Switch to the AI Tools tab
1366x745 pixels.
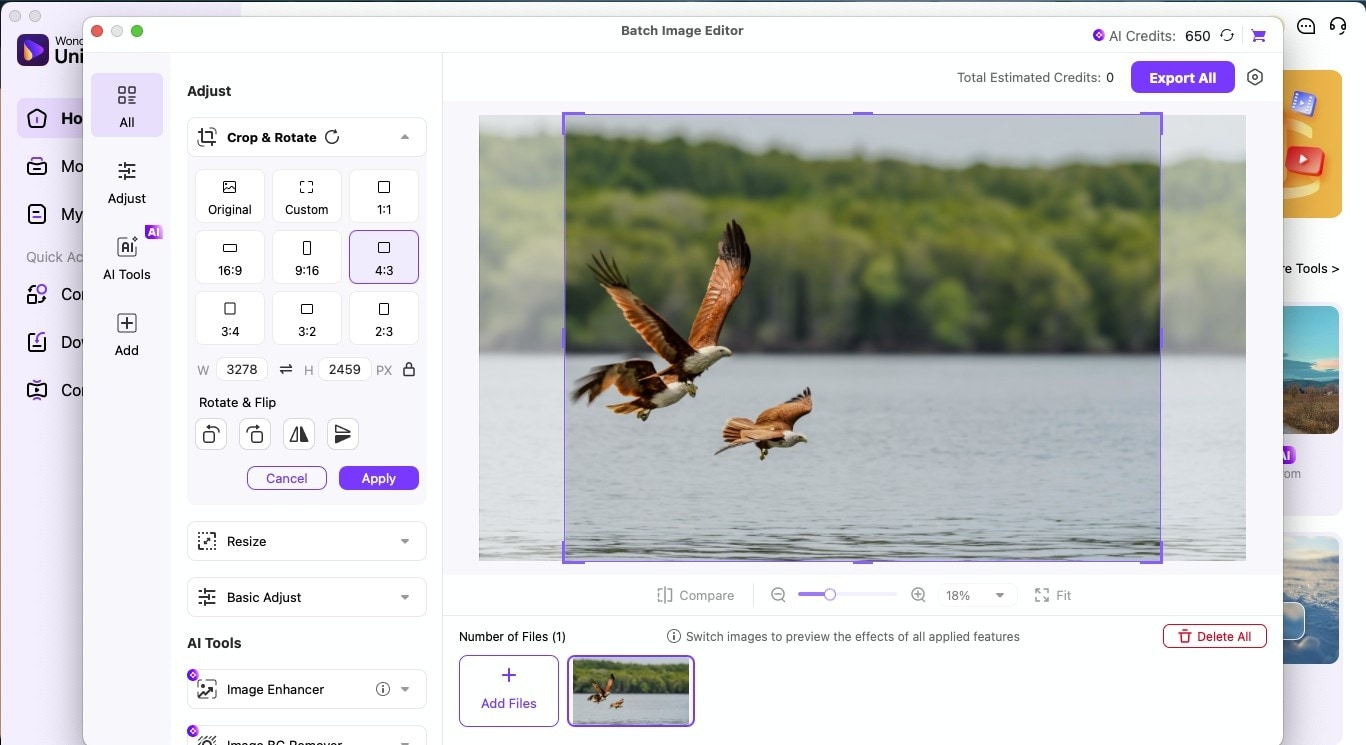coord(127,258)
